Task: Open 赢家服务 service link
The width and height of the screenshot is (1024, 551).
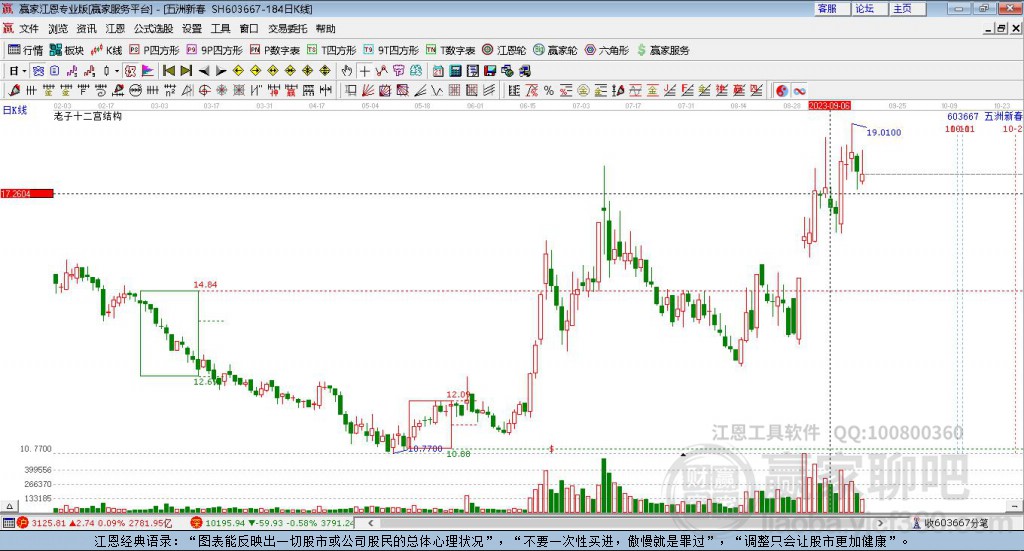Action: (663, 50)
